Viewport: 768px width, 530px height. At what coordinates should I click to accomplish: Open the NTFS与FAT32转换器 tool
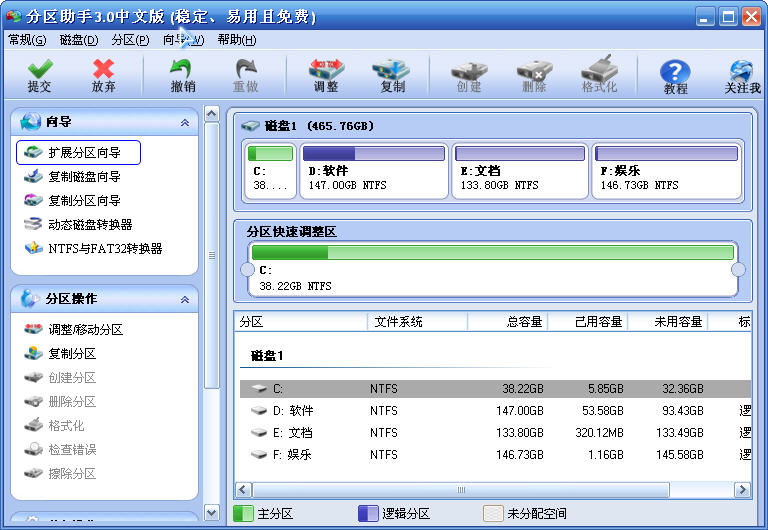(x=105, y=249)
